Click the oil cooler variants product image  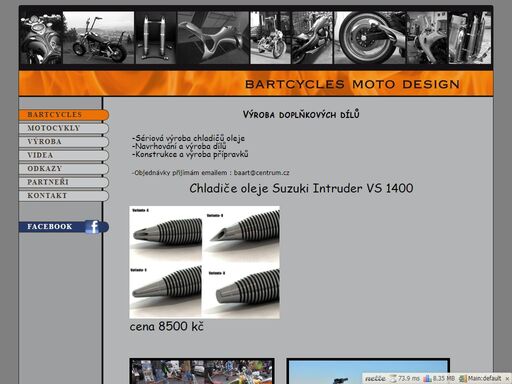click(x=205, y=262)
